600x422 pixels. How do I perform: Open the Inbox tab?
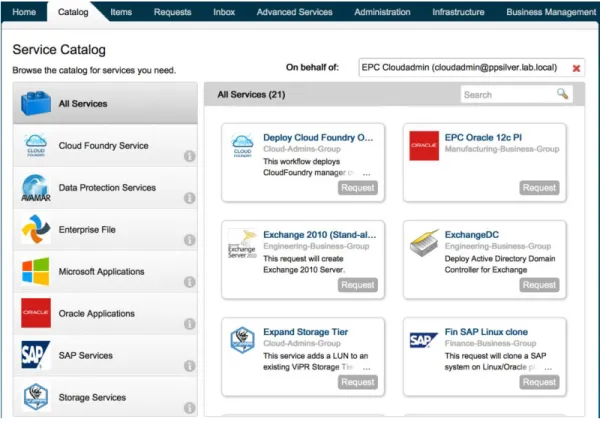coord(224,12)
